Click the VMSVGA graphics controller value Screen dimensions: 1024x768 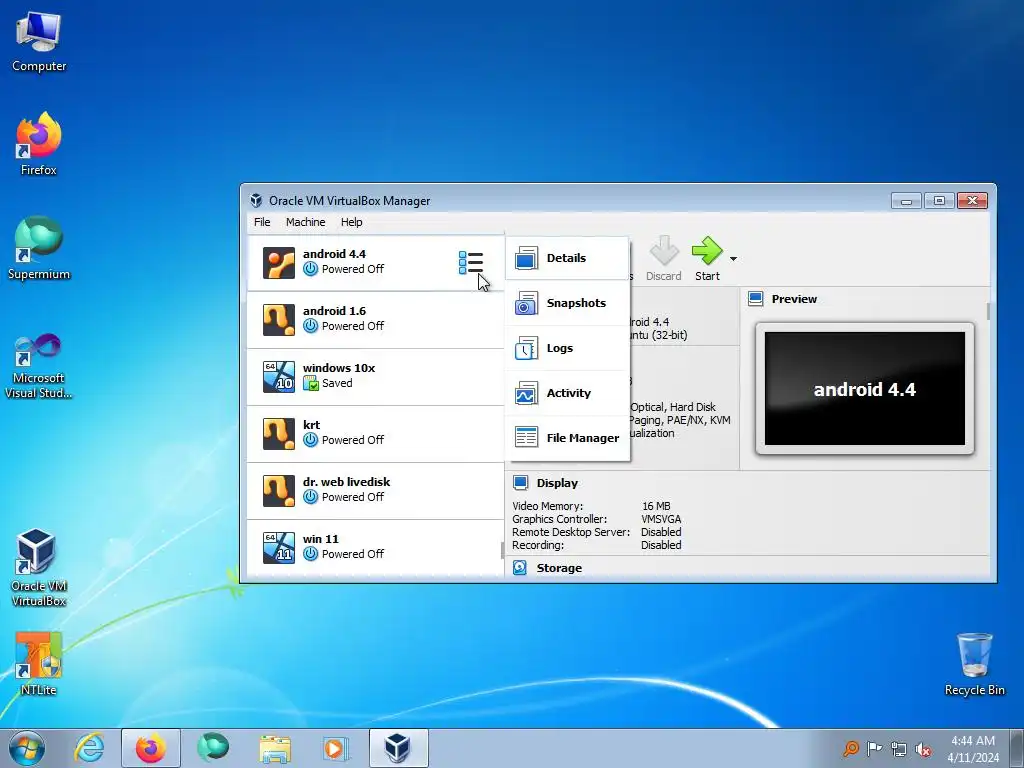click(x=661, y=519)
